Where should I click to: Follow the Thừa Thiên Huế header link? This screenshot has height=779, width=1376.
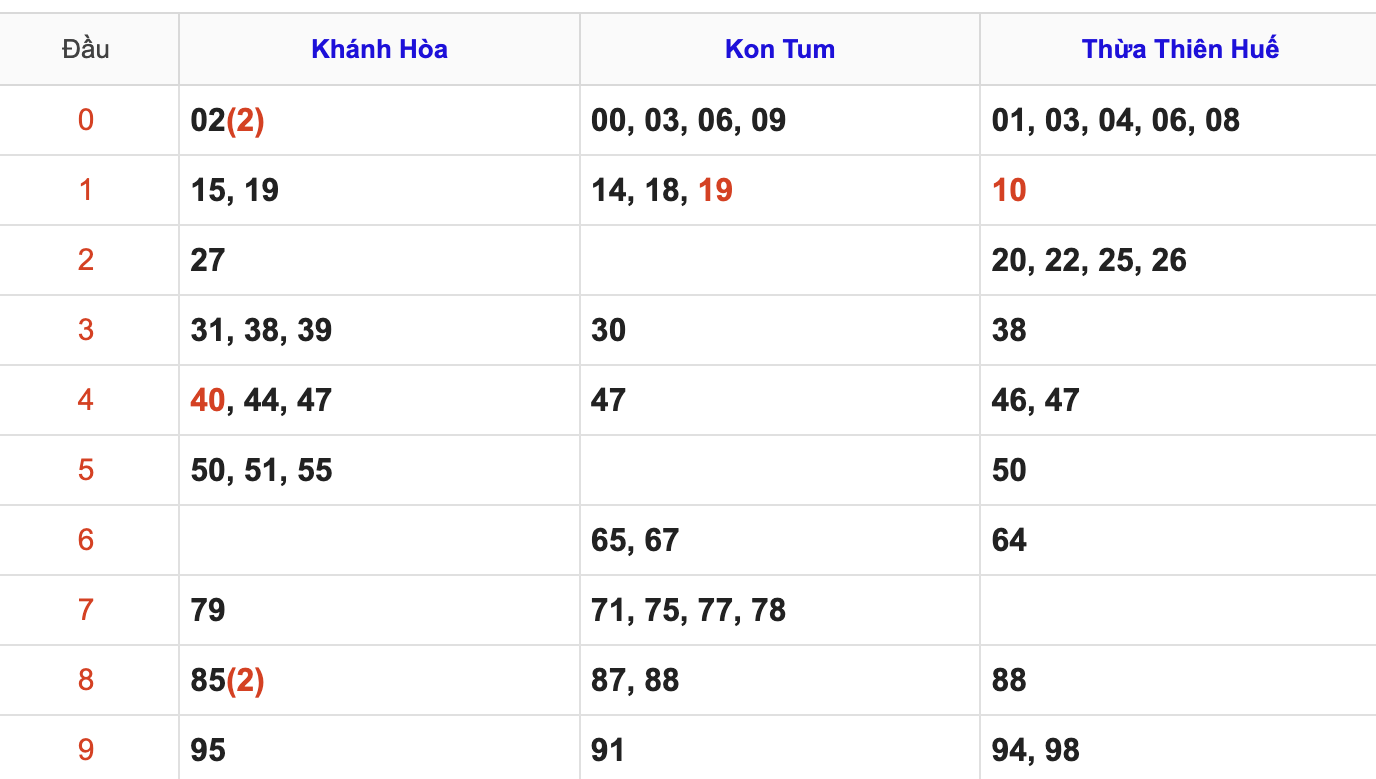coord(1180,49)
